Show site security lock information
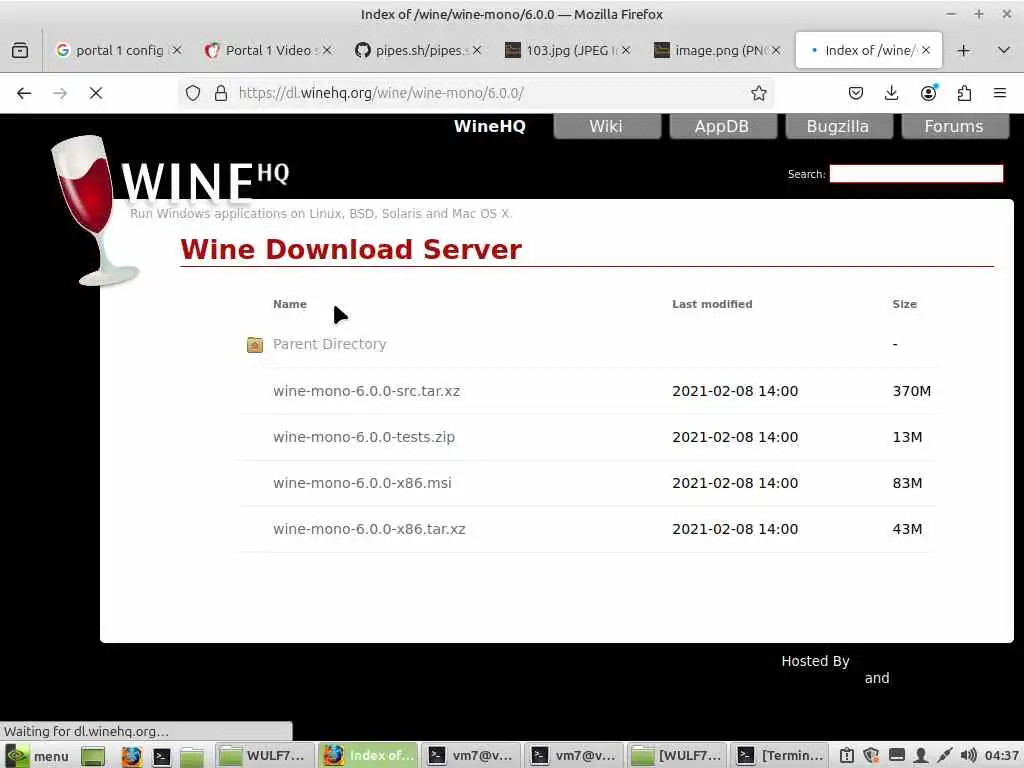The width and height of the screenshot is (1024, 768). click(x=221, y=93)
